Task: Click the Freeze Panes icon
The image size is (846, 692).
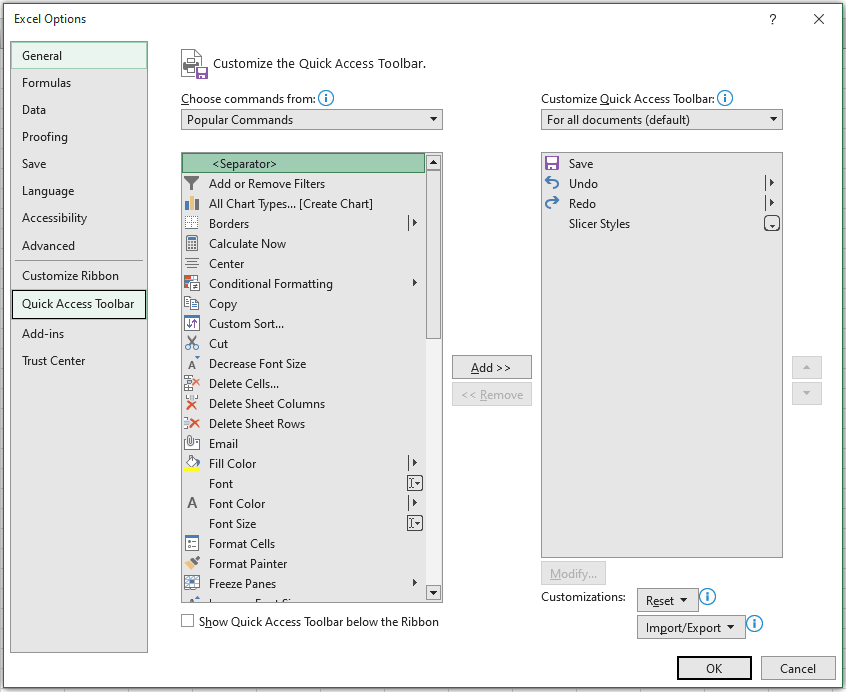Action: [192, 583]
